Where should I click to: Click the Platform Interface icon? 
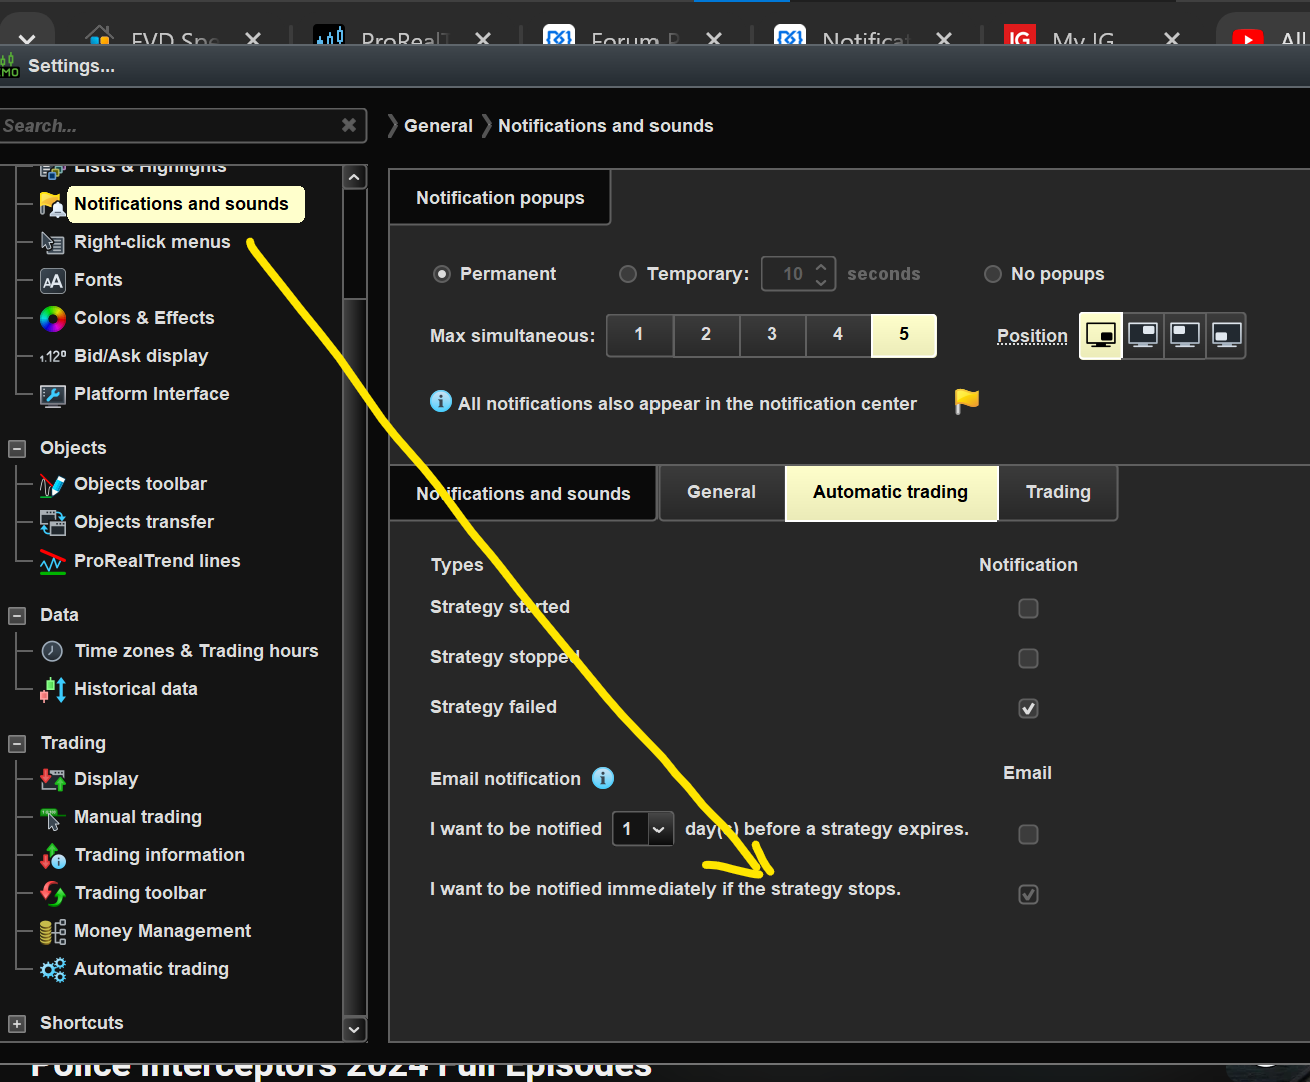coord(52,395)
